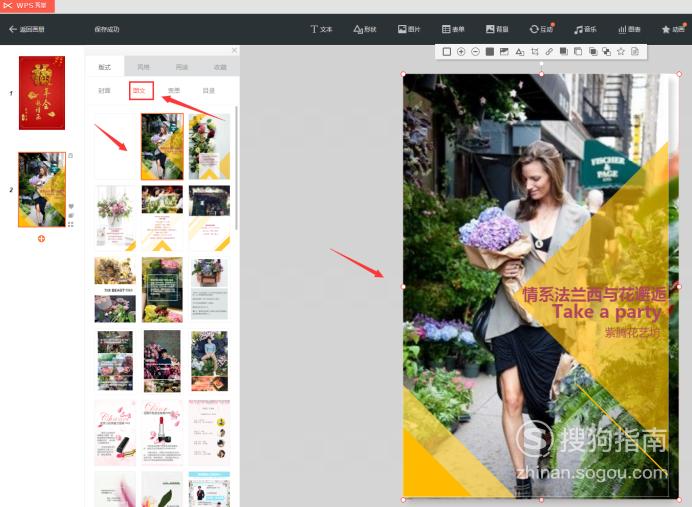Viewport: 692px width, 507px height.
Task: Click the crop icon in floating toolbar
Action: pyautogui.click(x=534, y=52)
